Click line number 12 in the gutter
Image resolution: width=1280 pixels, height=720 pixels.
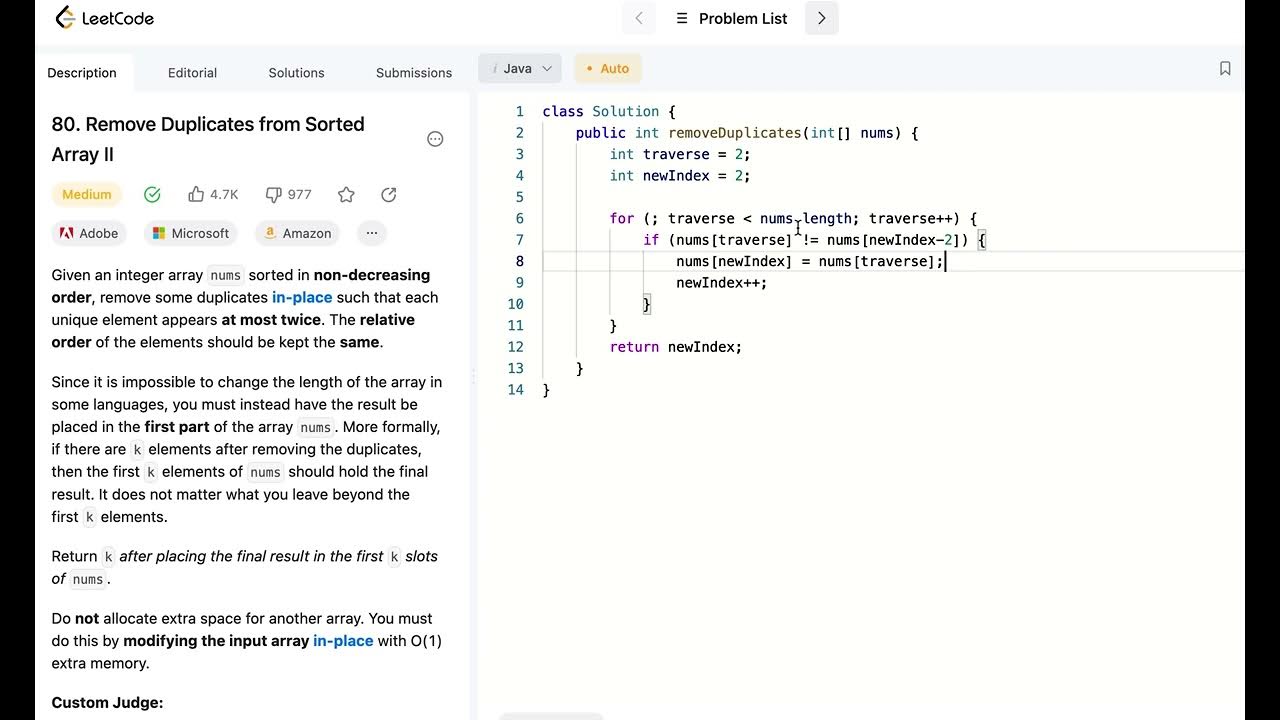(515, 347)
